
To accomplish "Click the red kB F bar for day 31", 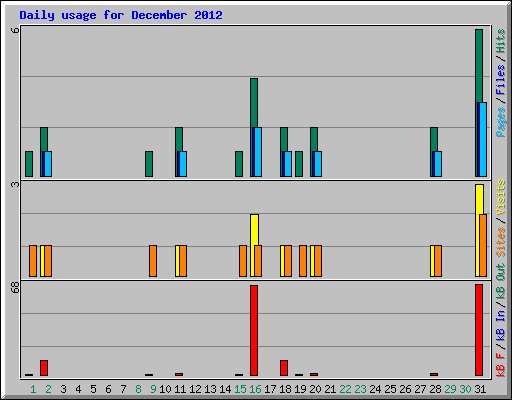I will coord(479,330).
